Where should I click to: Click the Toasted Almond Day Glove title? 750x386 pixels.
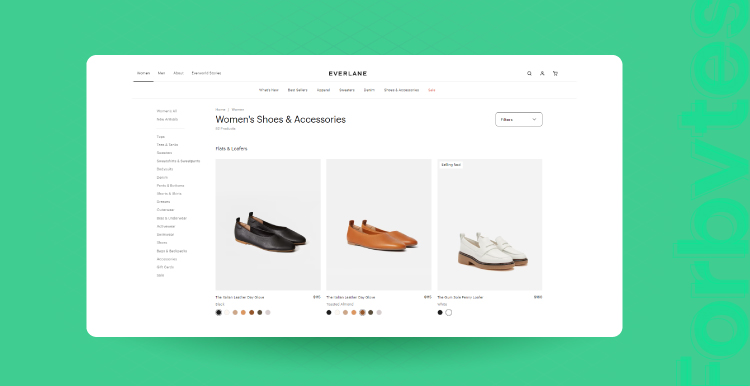pyautogui.click(x=351, y=297)
